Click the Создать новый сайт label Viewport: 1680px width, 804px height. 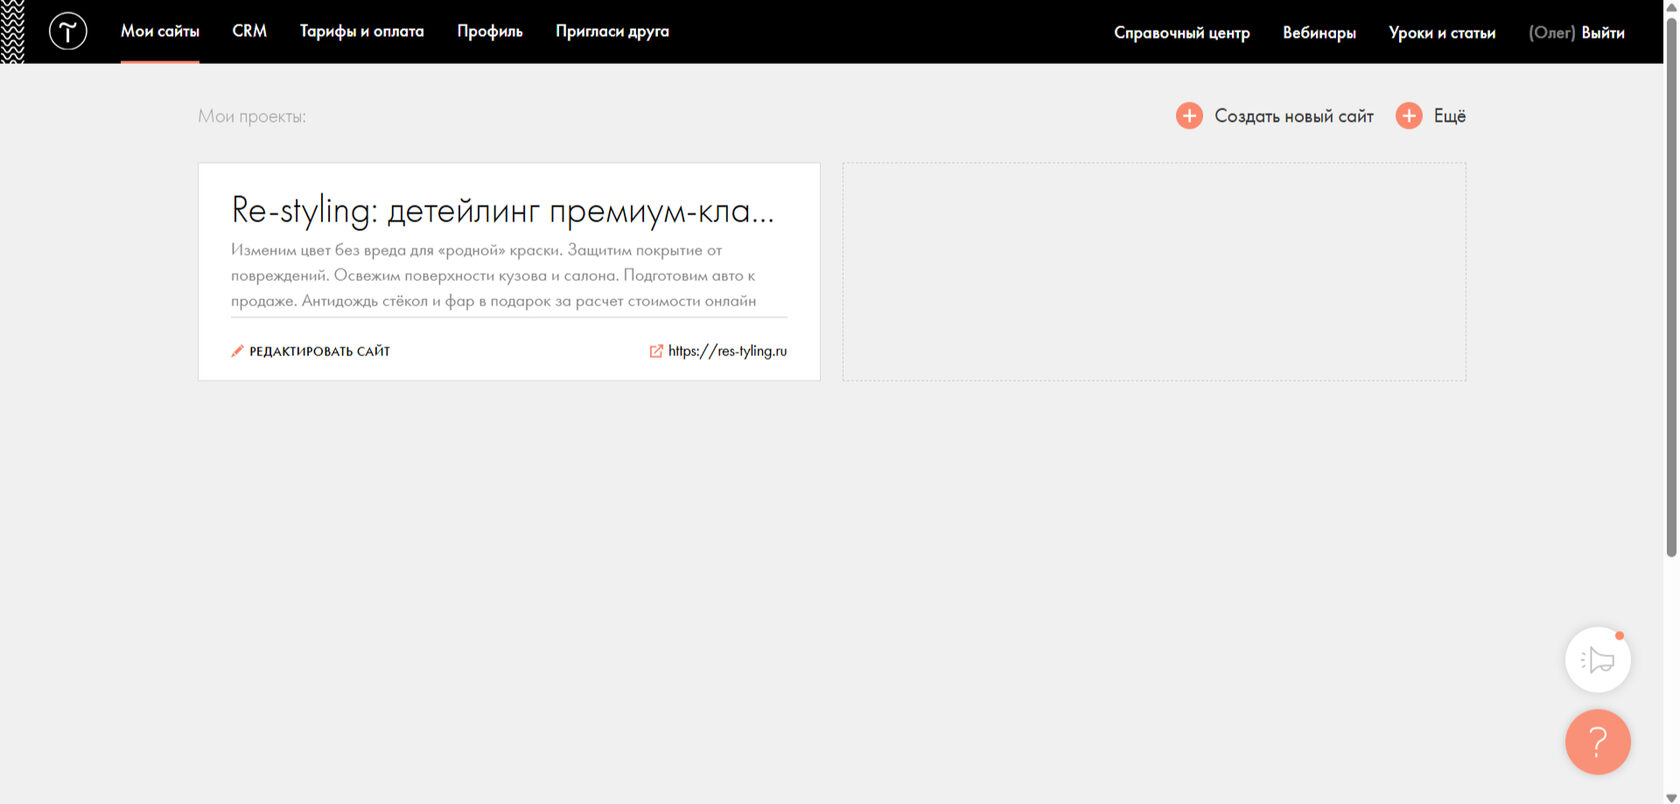pos(1294,116)
